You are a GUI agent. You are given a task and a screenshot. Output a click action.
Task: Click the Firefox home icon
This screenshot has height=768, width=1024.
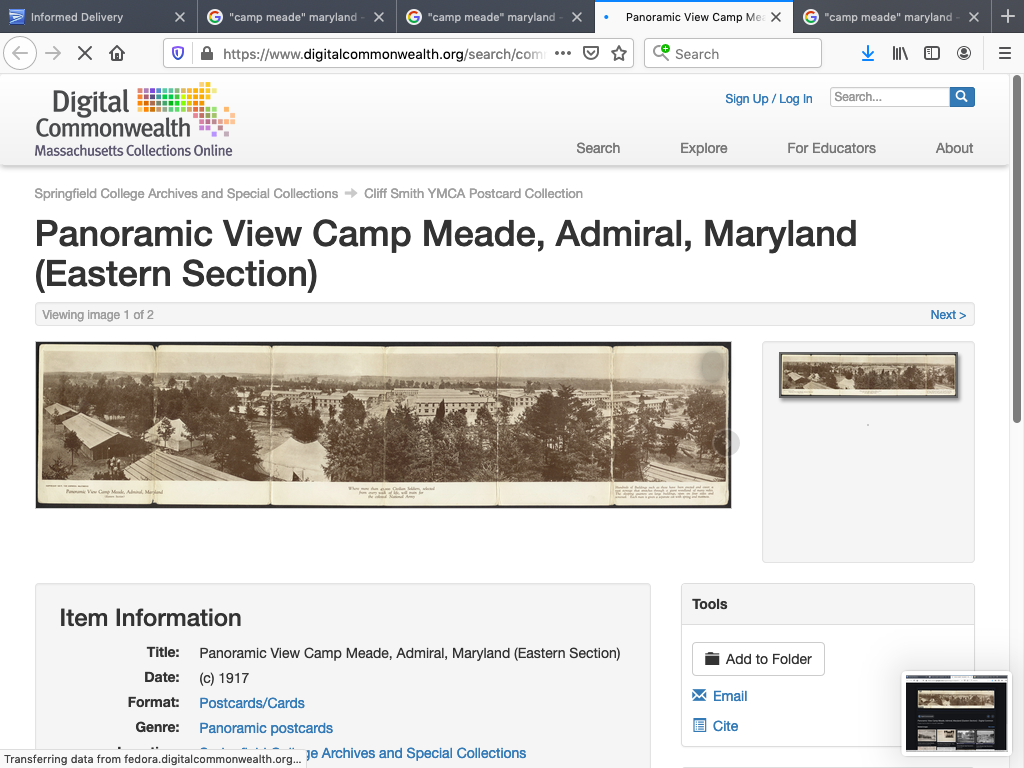(x=117, y=54)
